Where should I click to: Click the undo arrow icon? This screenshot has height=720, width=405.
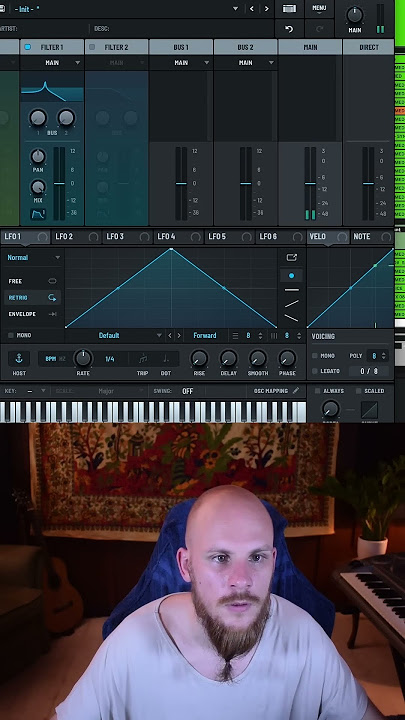289,29
